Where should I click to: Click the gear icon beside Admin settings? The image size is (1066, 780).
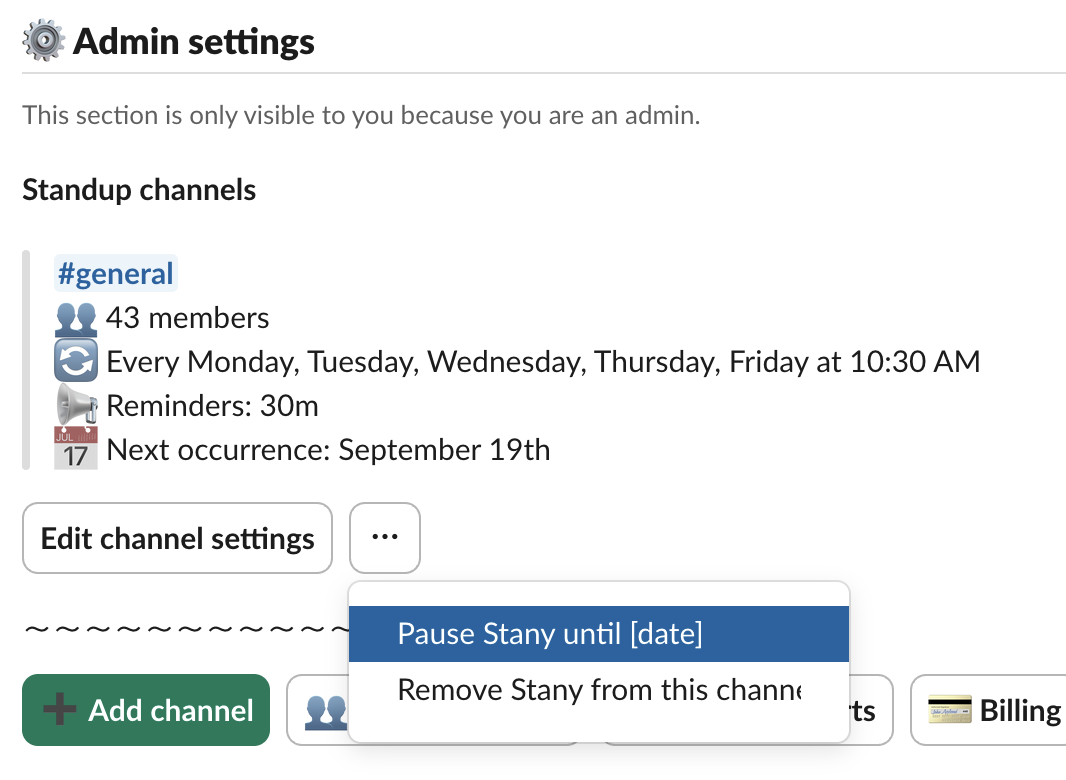(x=43, y=41)
